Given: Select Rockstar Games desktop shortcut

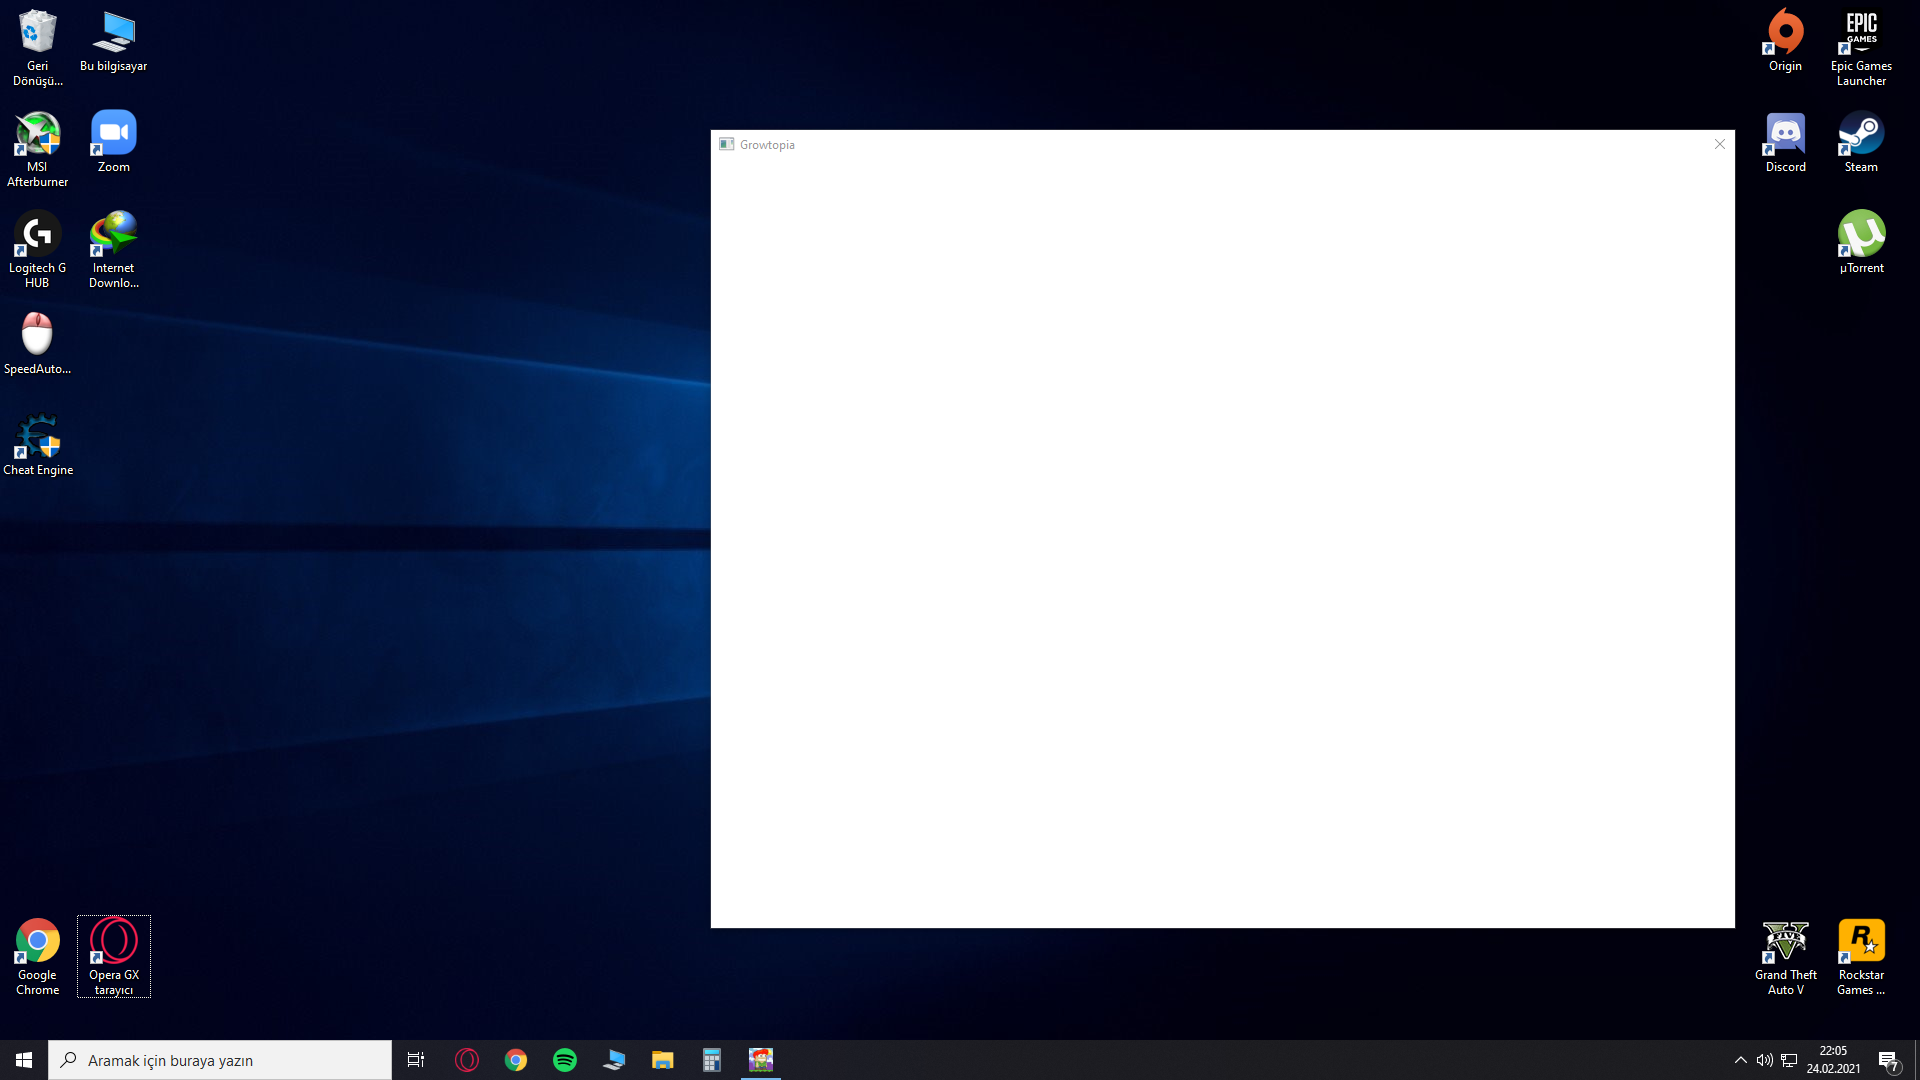Looking at the screenshot, I should click(x=1861, y=957).
